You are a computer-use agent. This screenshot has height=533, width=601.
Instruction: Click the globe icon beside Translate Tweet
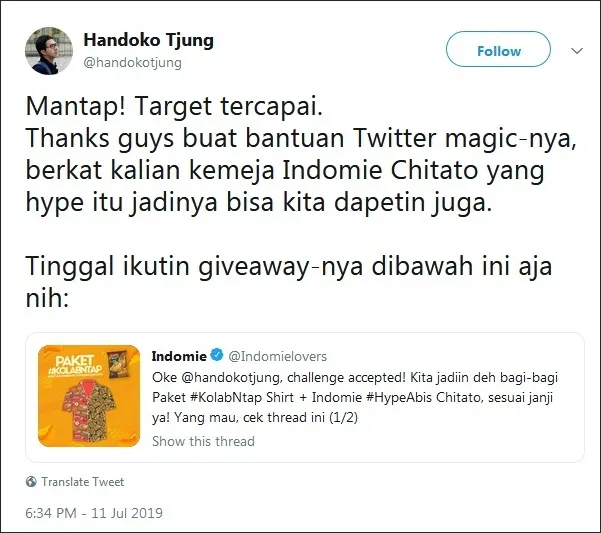click(31, 481)
